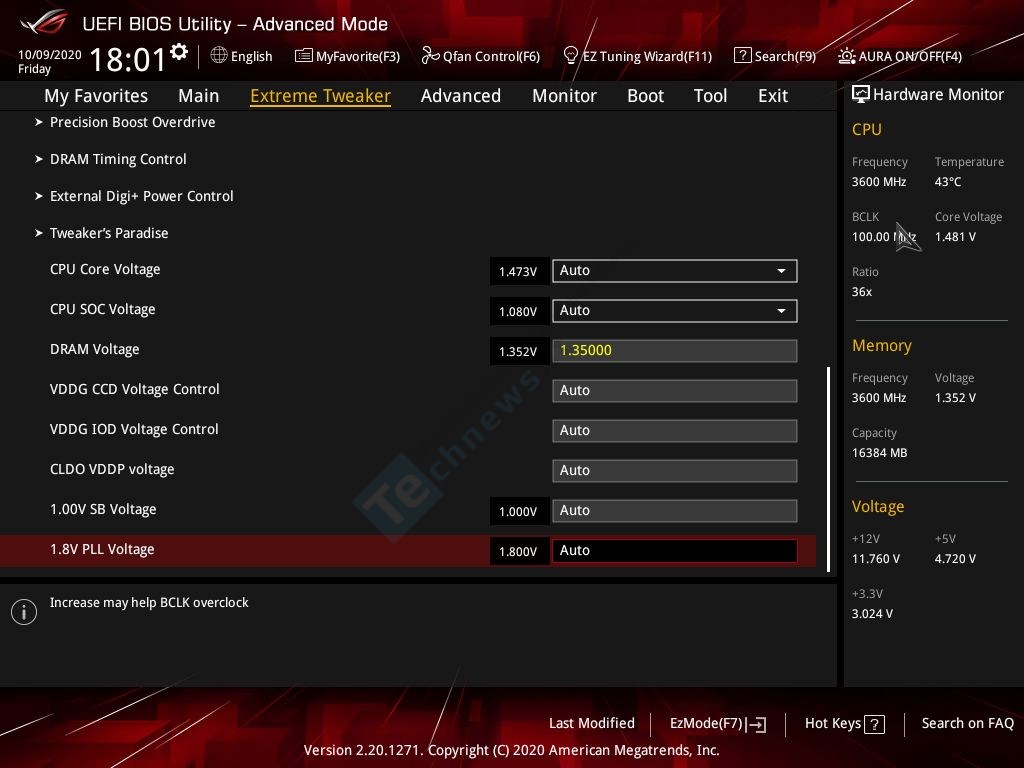Click the English language label
Screen dimensions: 1024x768
pyautogui.click(x=251, y=56)
